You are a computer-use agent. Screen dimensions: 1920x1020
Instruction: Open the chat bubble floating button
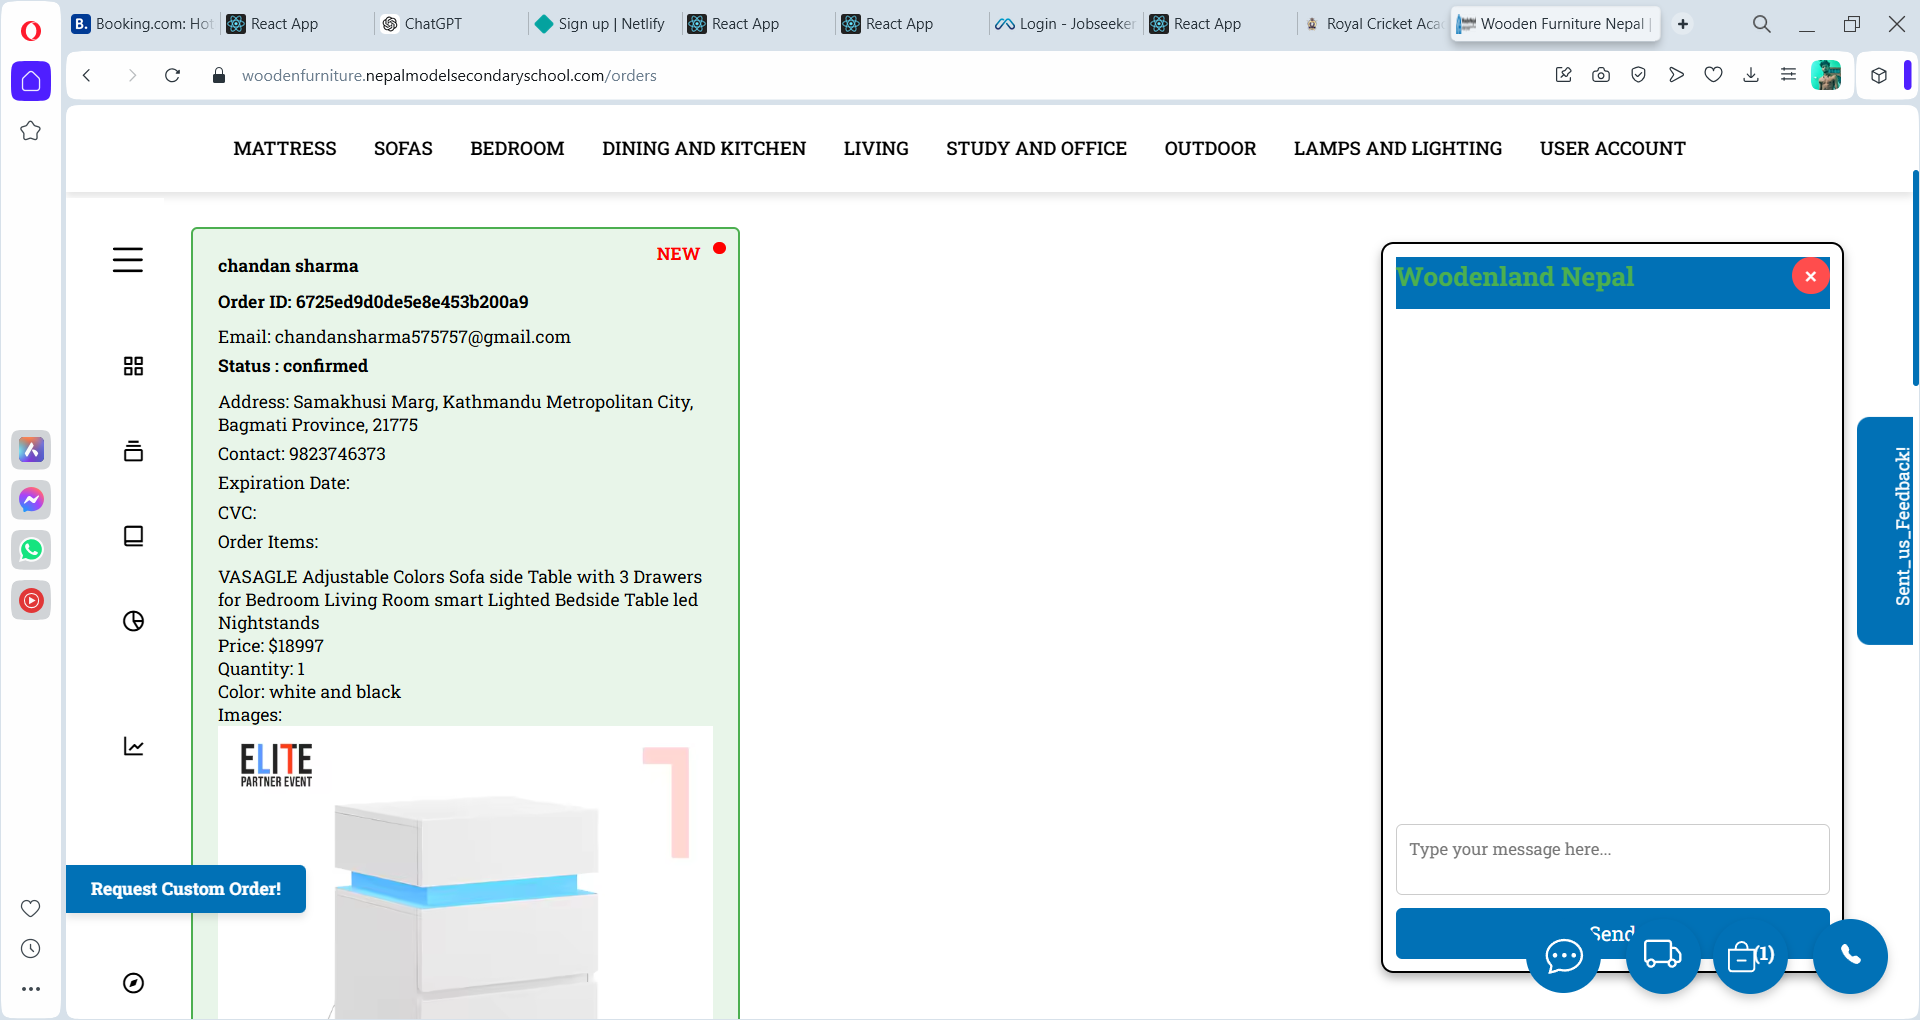(1563, 956)
